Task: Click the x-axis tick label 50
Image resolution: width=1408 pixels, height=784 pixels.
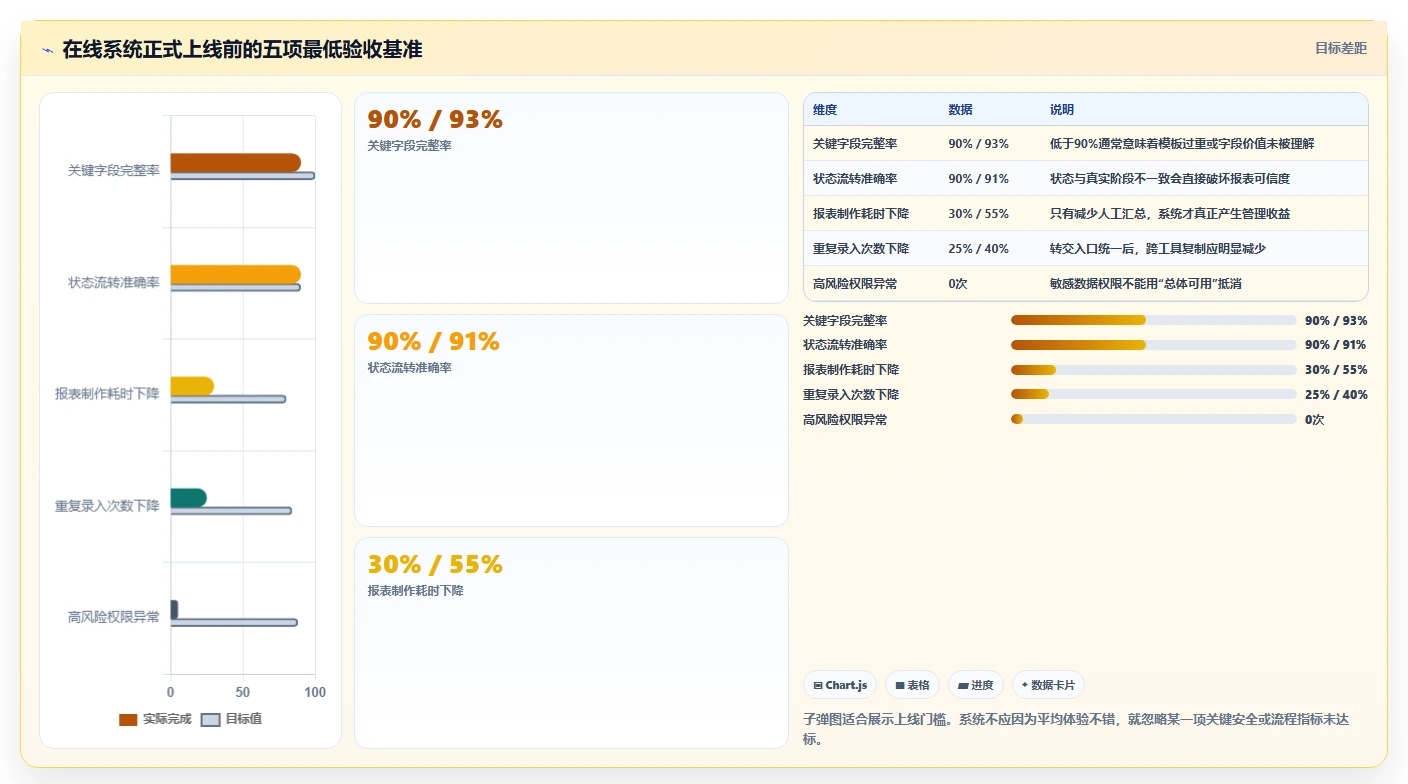Action: click(x=243, y=692)
